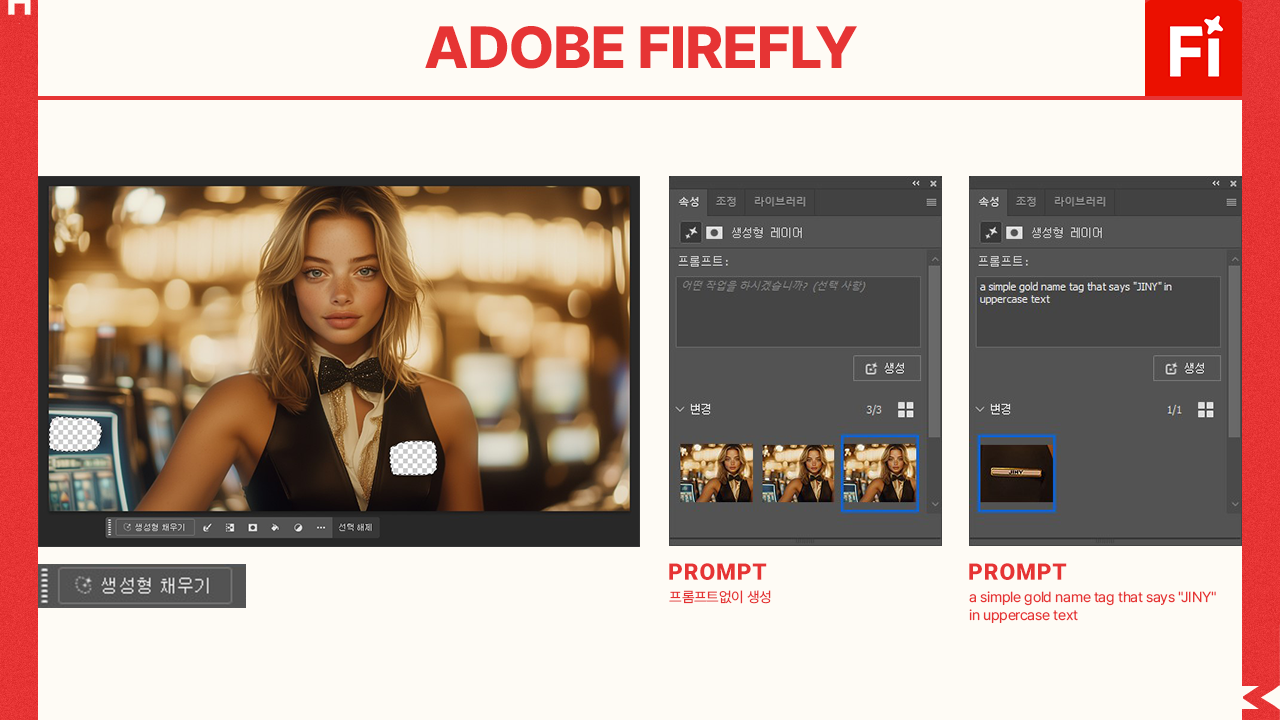The image size is (1280, 720).
Task: Click 생성형 채우기 in the canvas taskbar
Action: click(155, 527)
